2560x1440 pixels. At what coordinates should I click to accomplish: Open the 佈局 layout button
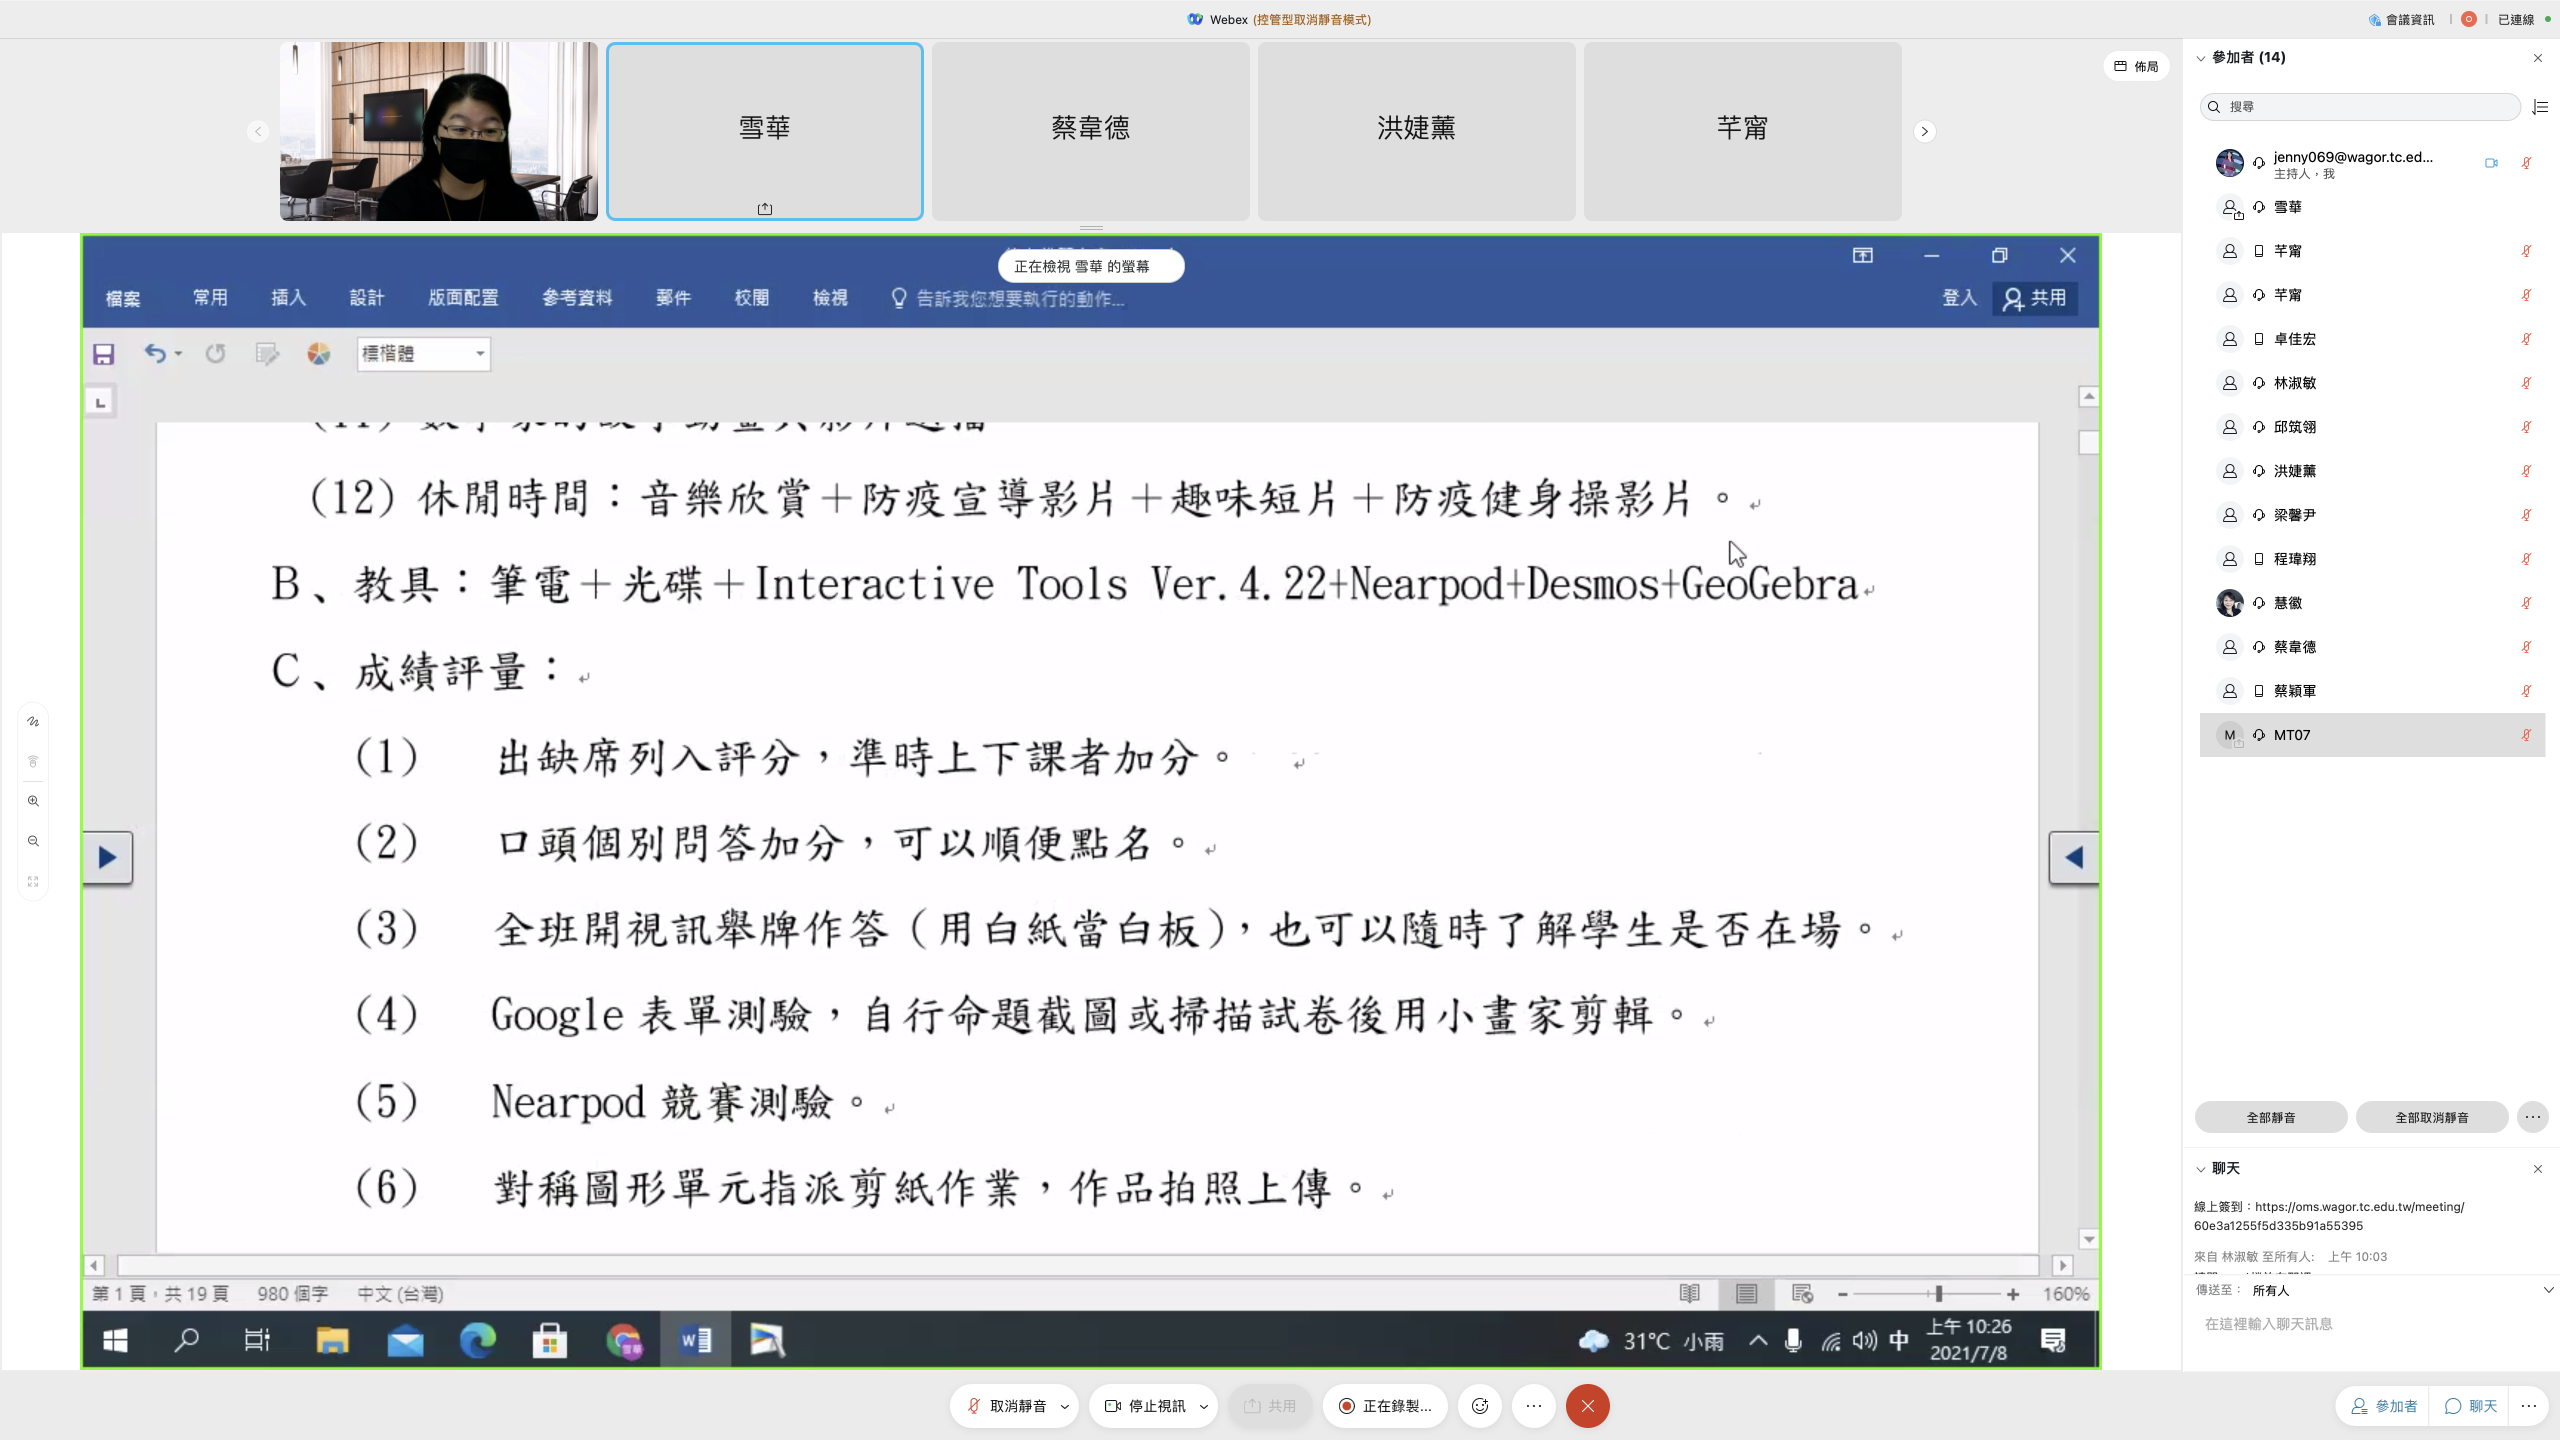(2136, 66)
